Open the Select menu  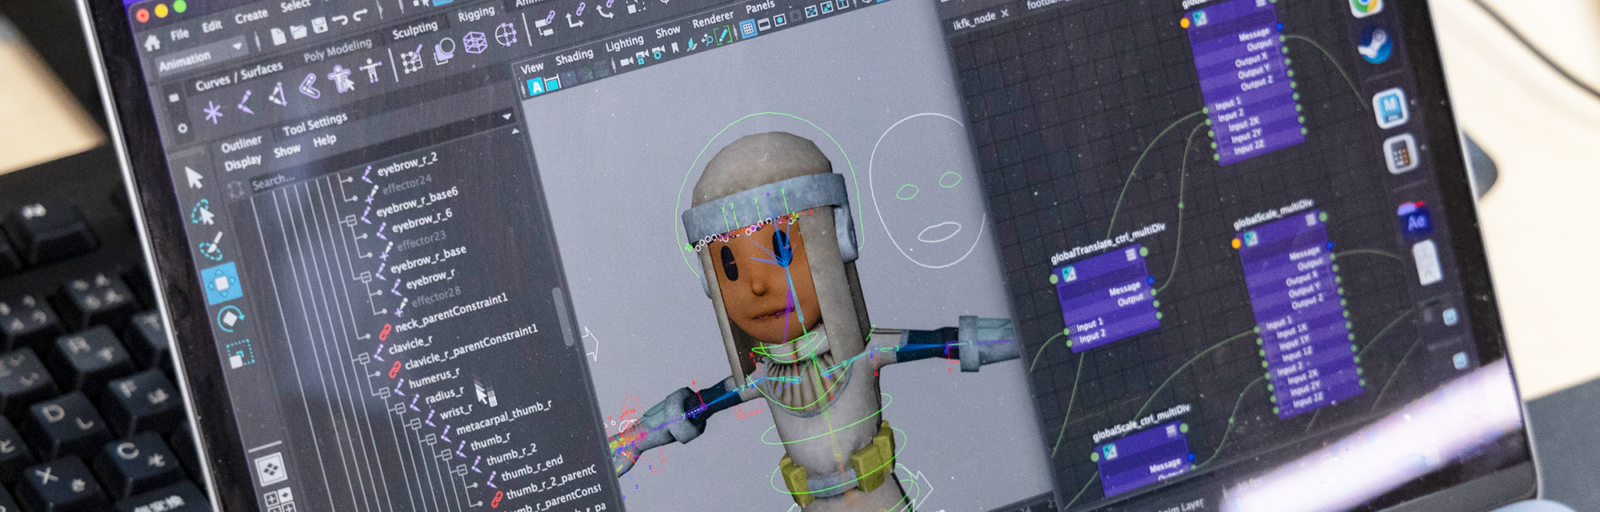tap(295, 6)
